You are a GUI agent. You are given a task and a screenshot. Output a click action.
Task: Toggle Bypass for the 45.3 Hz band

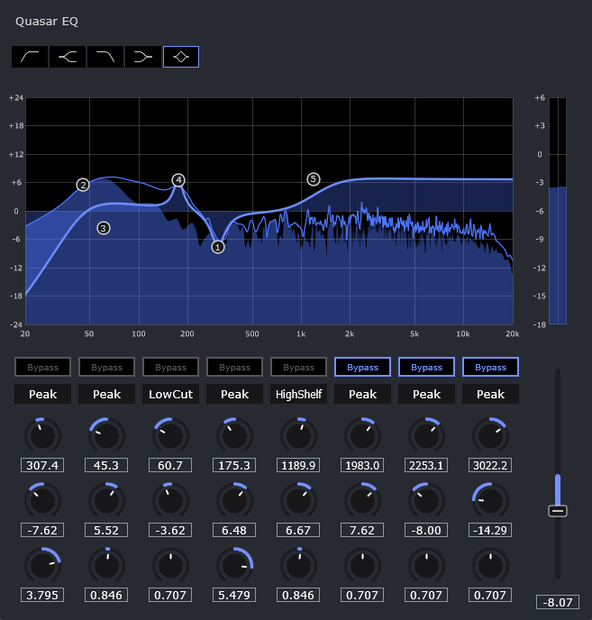click(x=107, y=367)
